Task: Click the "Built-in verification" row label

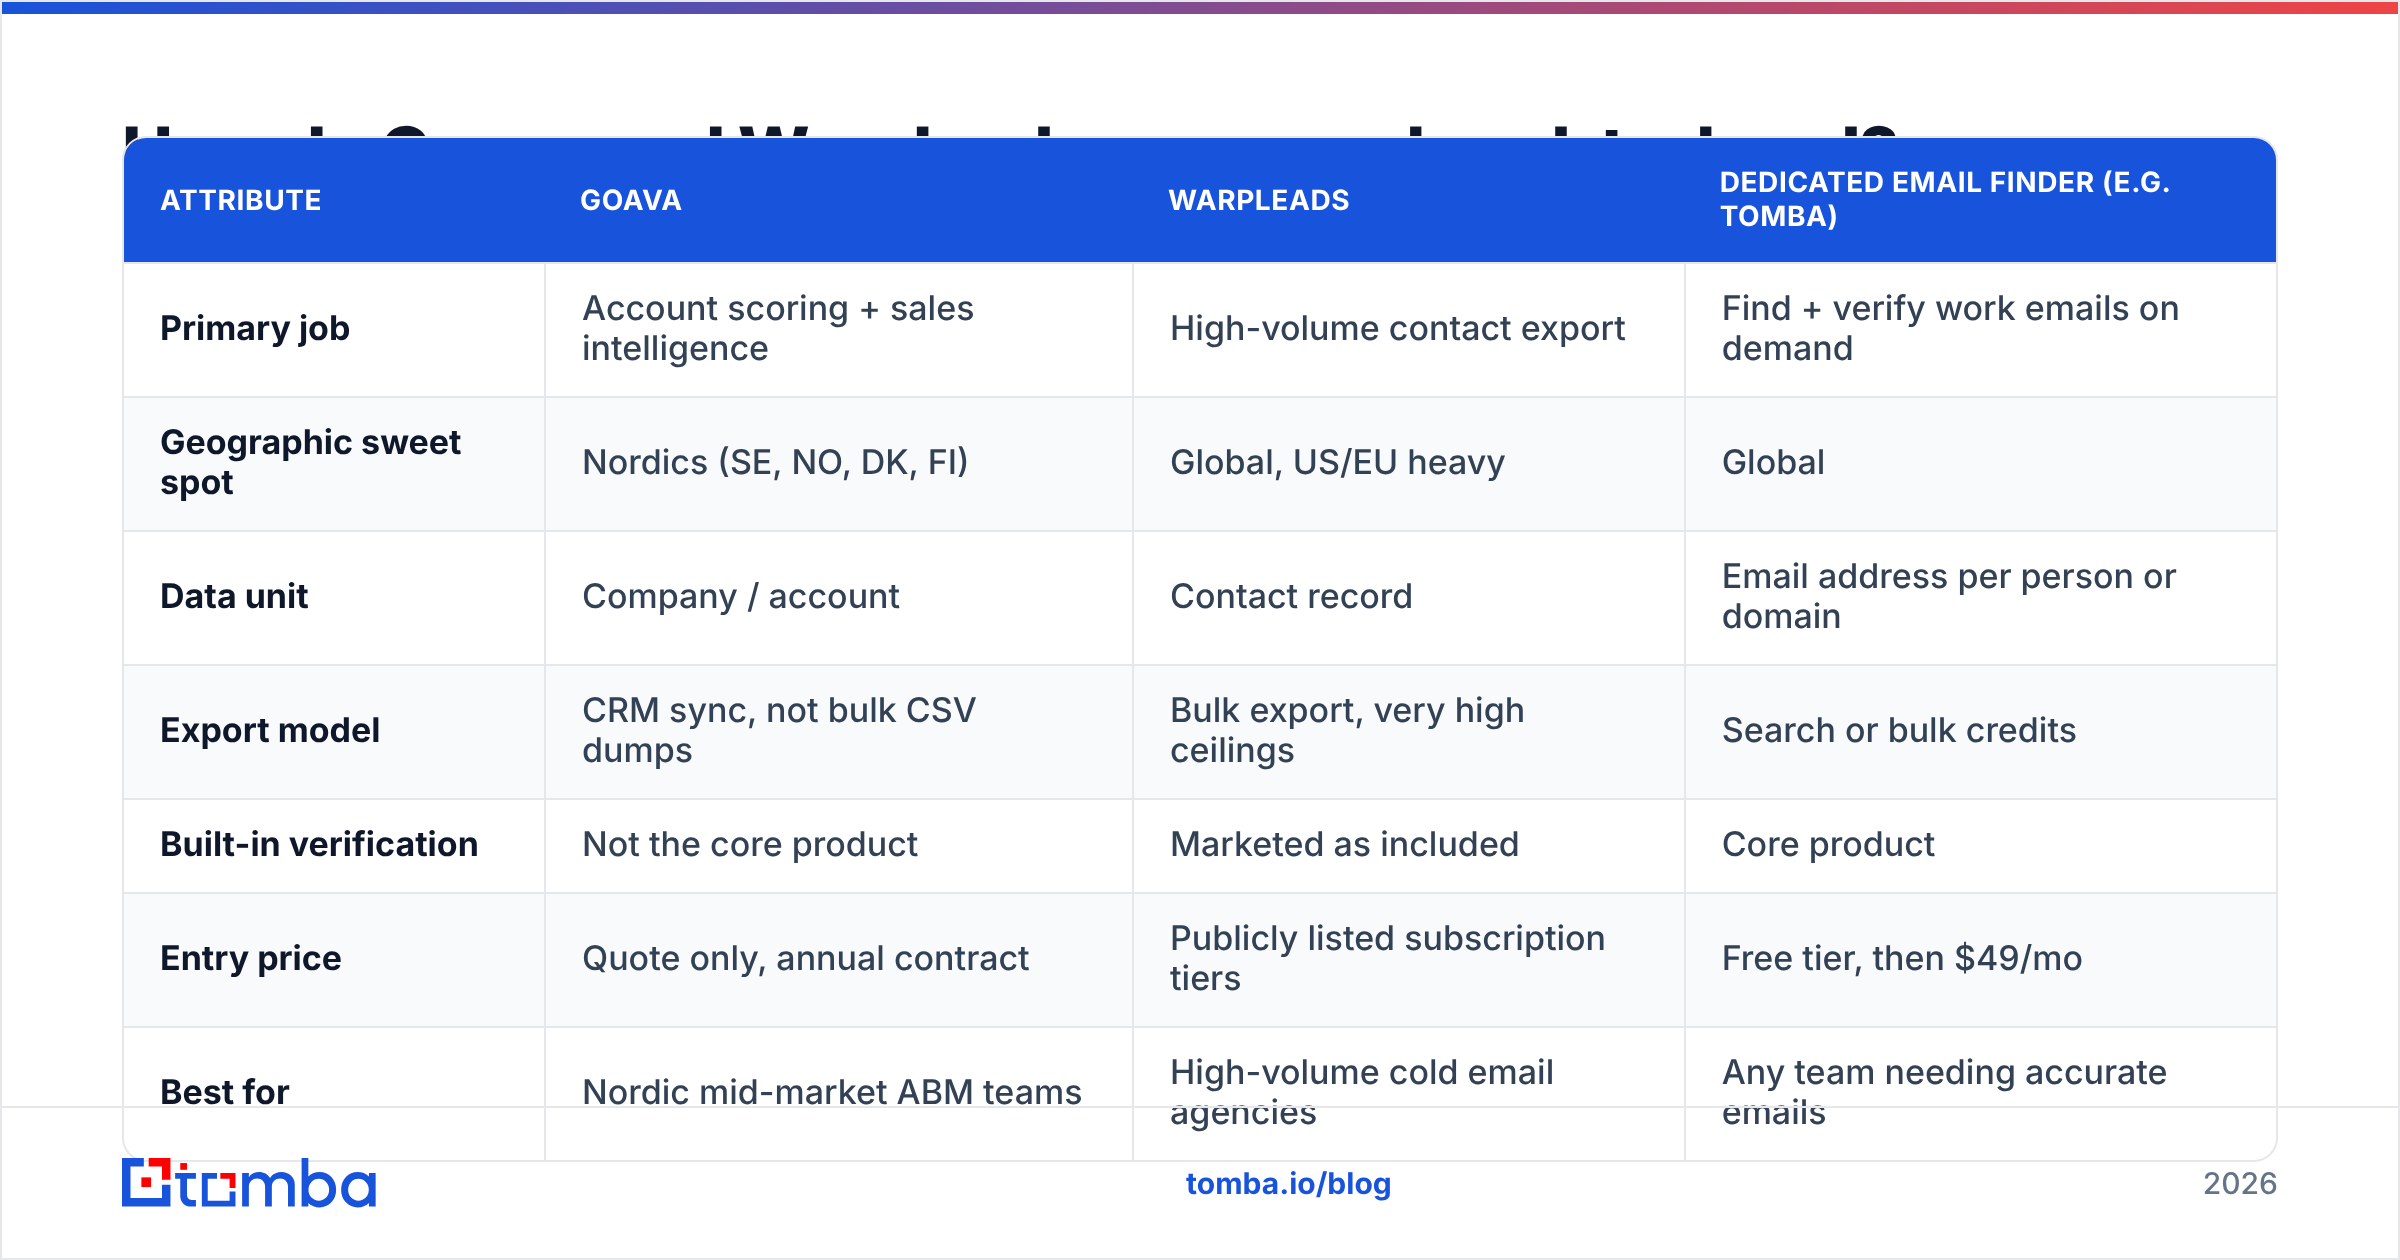Action: point(319,844)
